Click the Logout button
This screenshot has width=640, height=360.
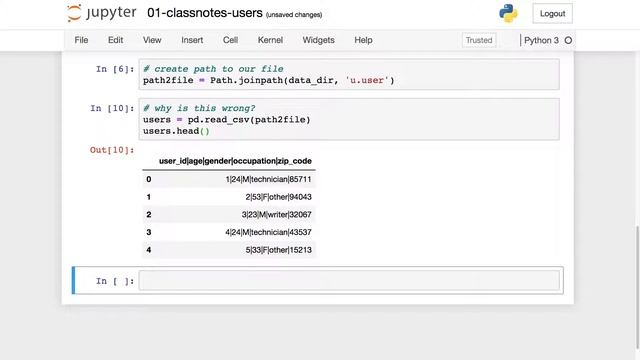pyautogui.click(x=552, y=13)
